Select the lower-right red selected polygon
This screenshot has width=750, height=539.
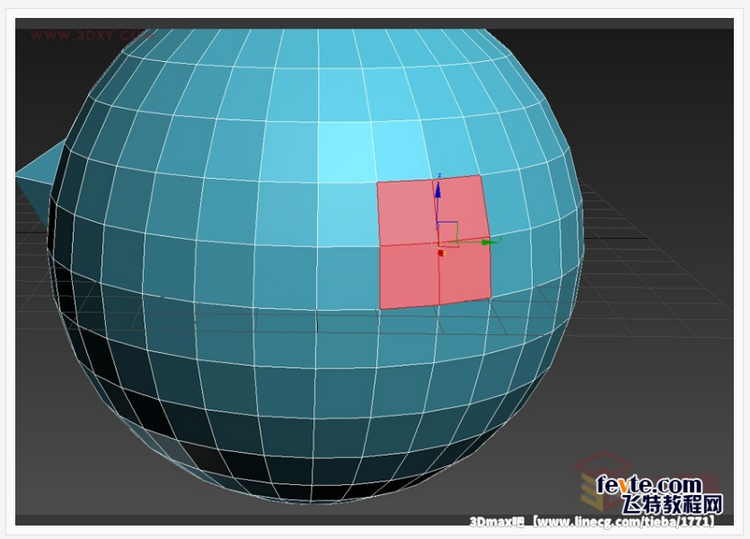coord(465,270)
